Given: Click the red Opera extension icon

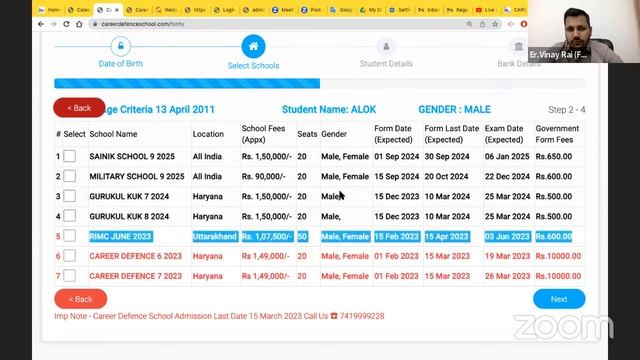Looking at the screenshot, I should (524, 24).
